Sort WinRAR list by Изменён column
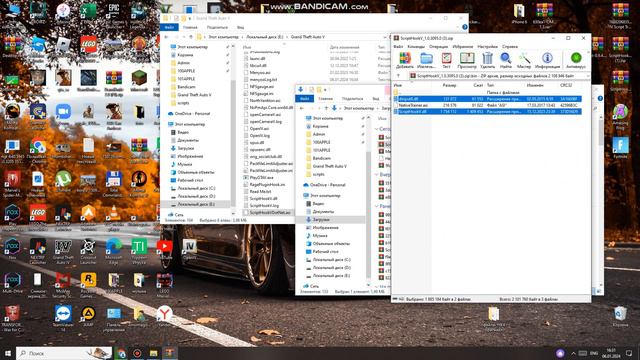Viewport: 640px width, 360px height. [535, 85]
